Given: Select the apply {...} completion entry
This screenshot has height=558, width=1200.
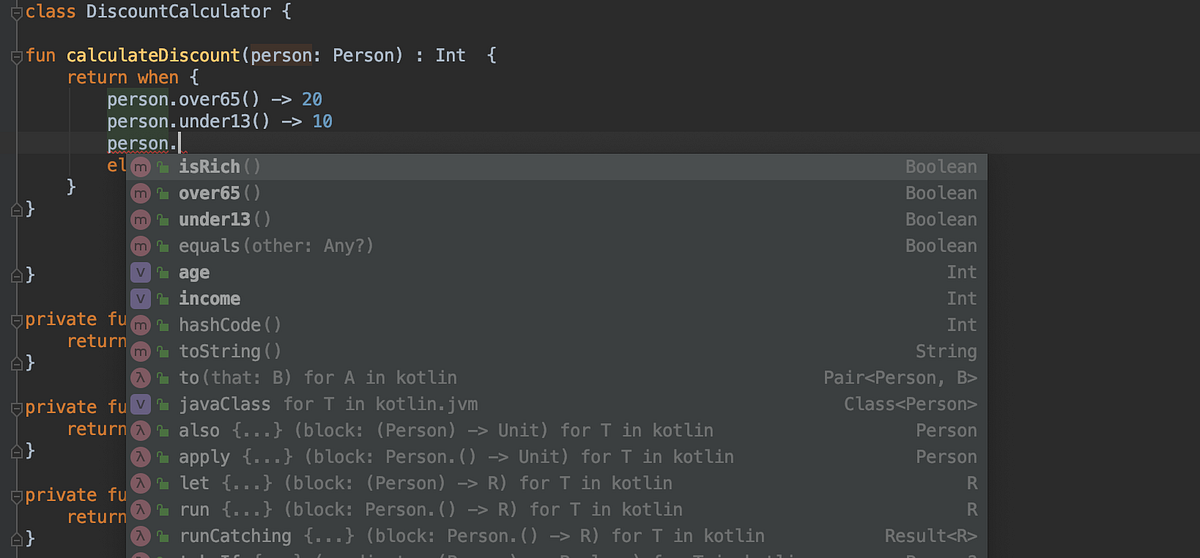Looking at the screenshot, I should pyautogui.click(x=556, y=456).
